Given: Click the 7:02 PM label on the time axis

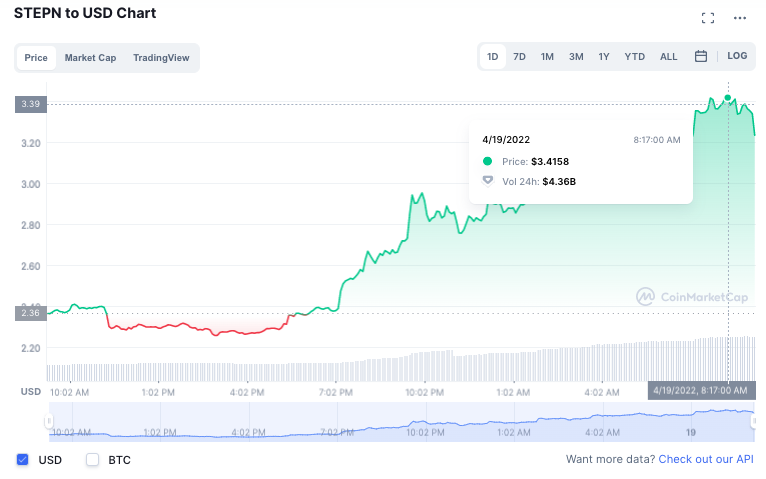Looking at the screenshot, I should coord(336,393).
